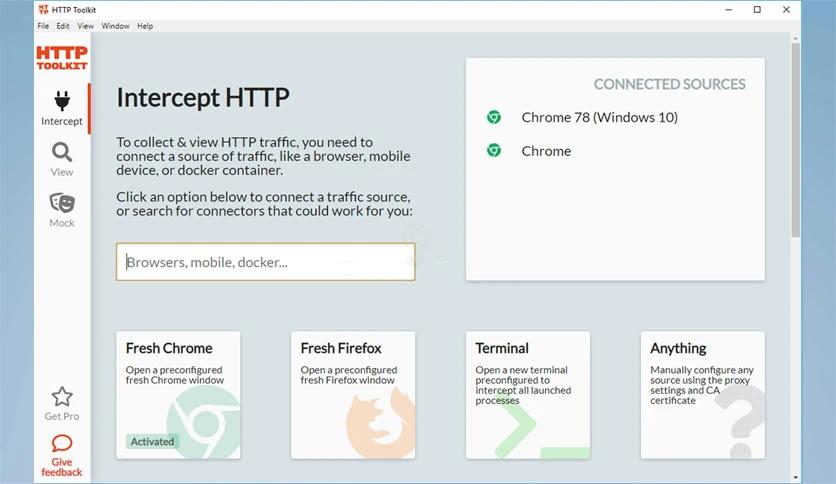The height and width of the screenshot is (484, 836).
Task: Open the View menu in menu bar
Action: tap(86, 26)
